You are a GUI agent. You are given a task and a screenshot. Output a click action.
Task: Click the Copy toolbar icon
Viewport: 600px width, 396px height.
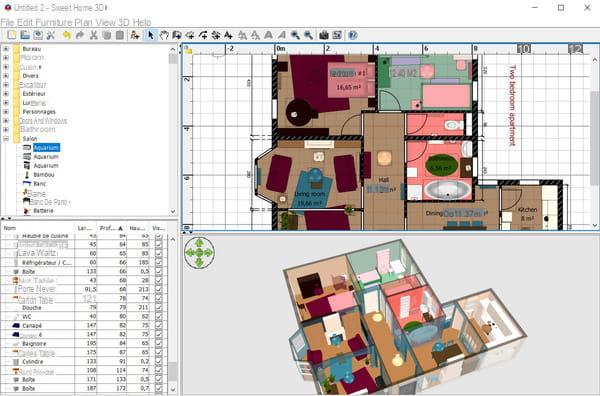(x=106, y=35)
